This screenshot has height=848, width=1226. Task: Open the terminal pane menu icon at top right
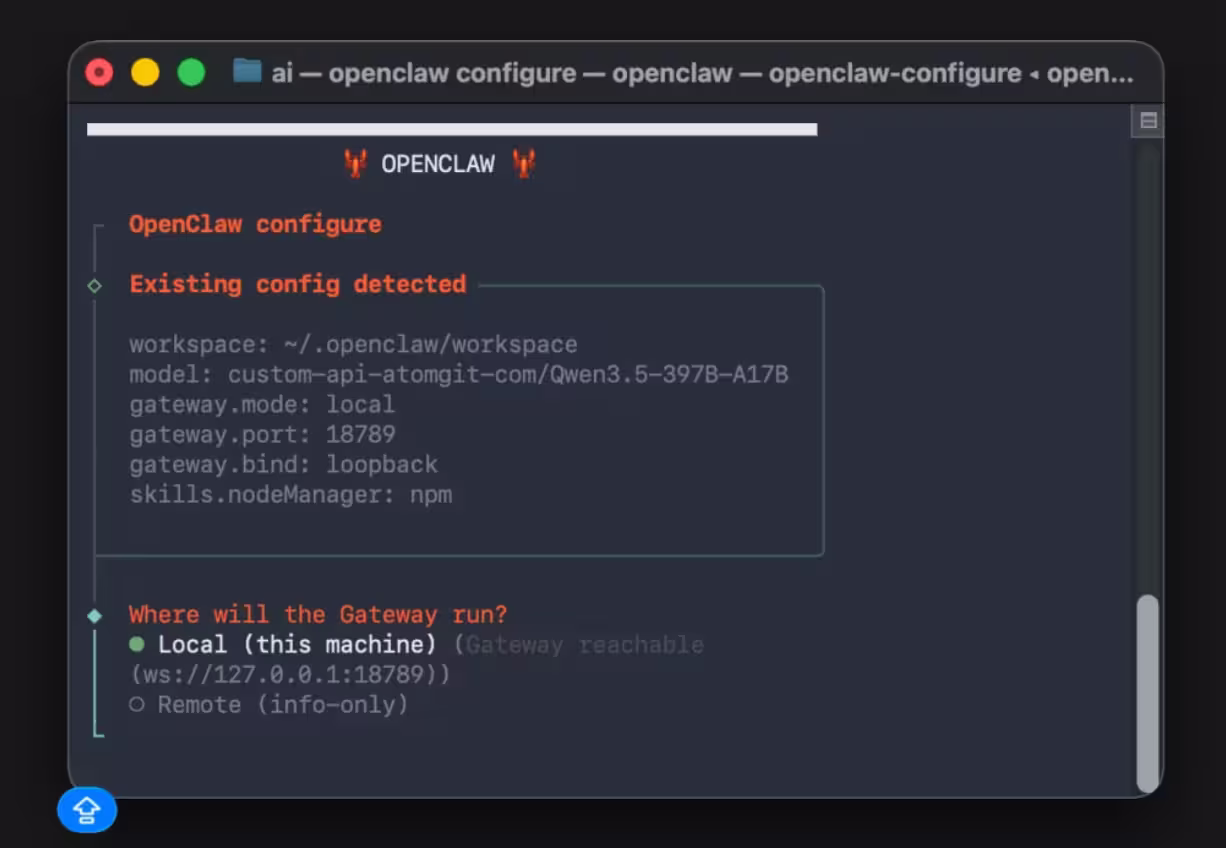coord(1147,120)
